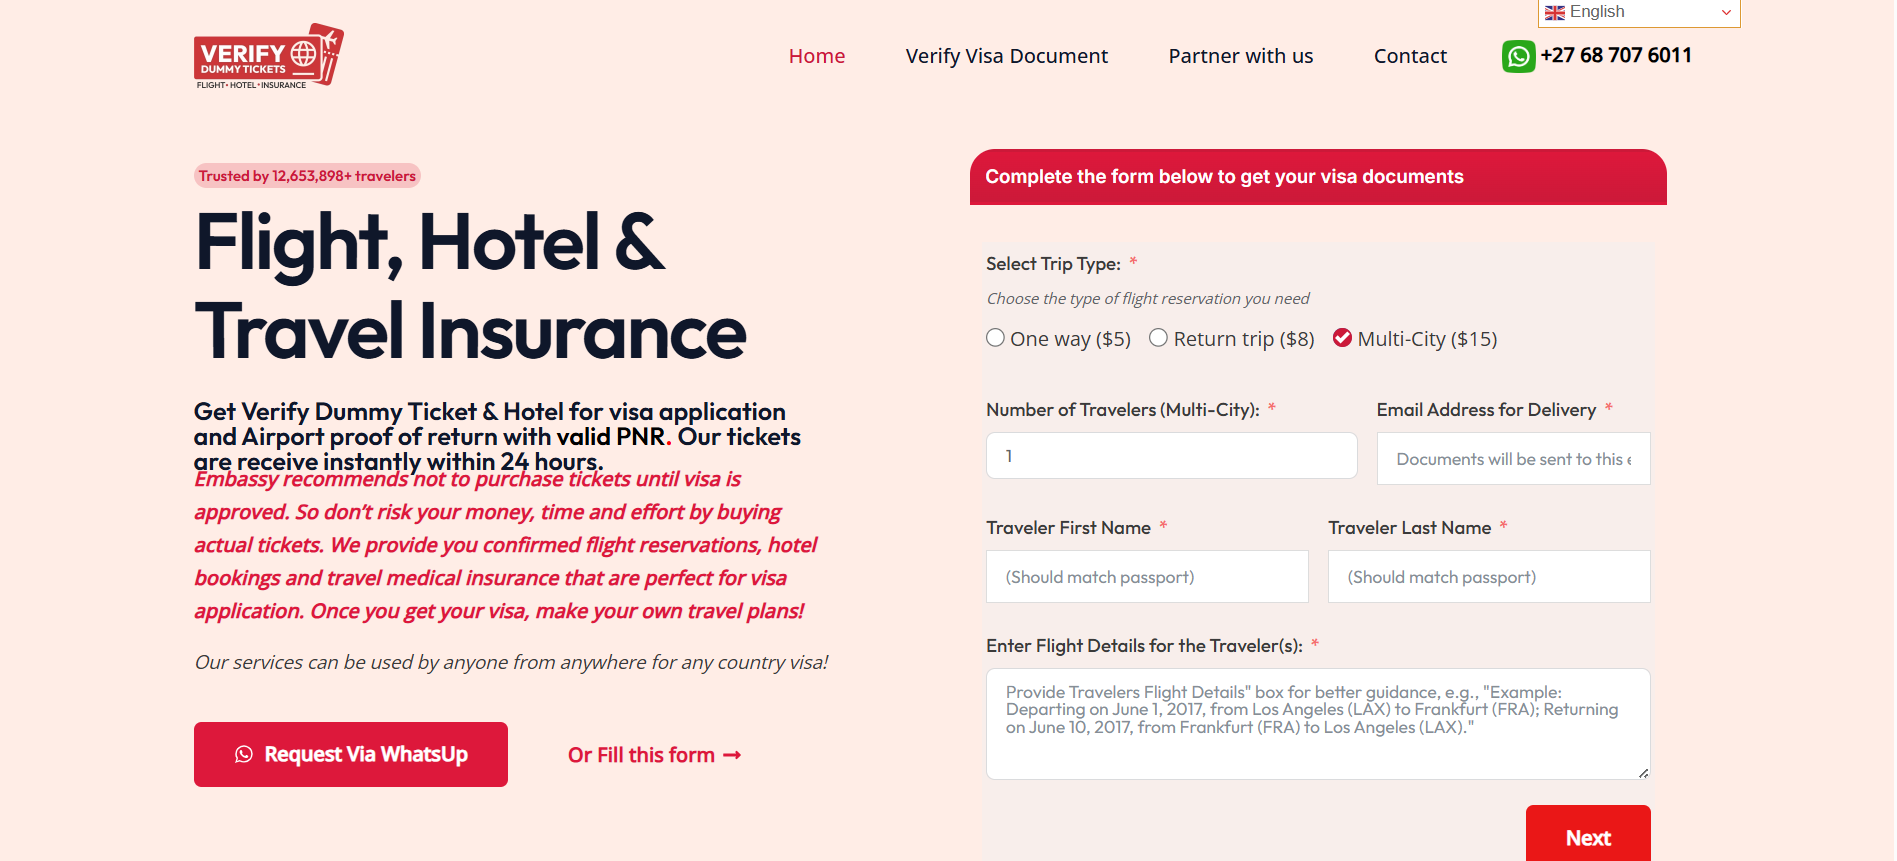Click the Next button
The width and height of the screenshot is (1897, 861).
coord(1588,838)
